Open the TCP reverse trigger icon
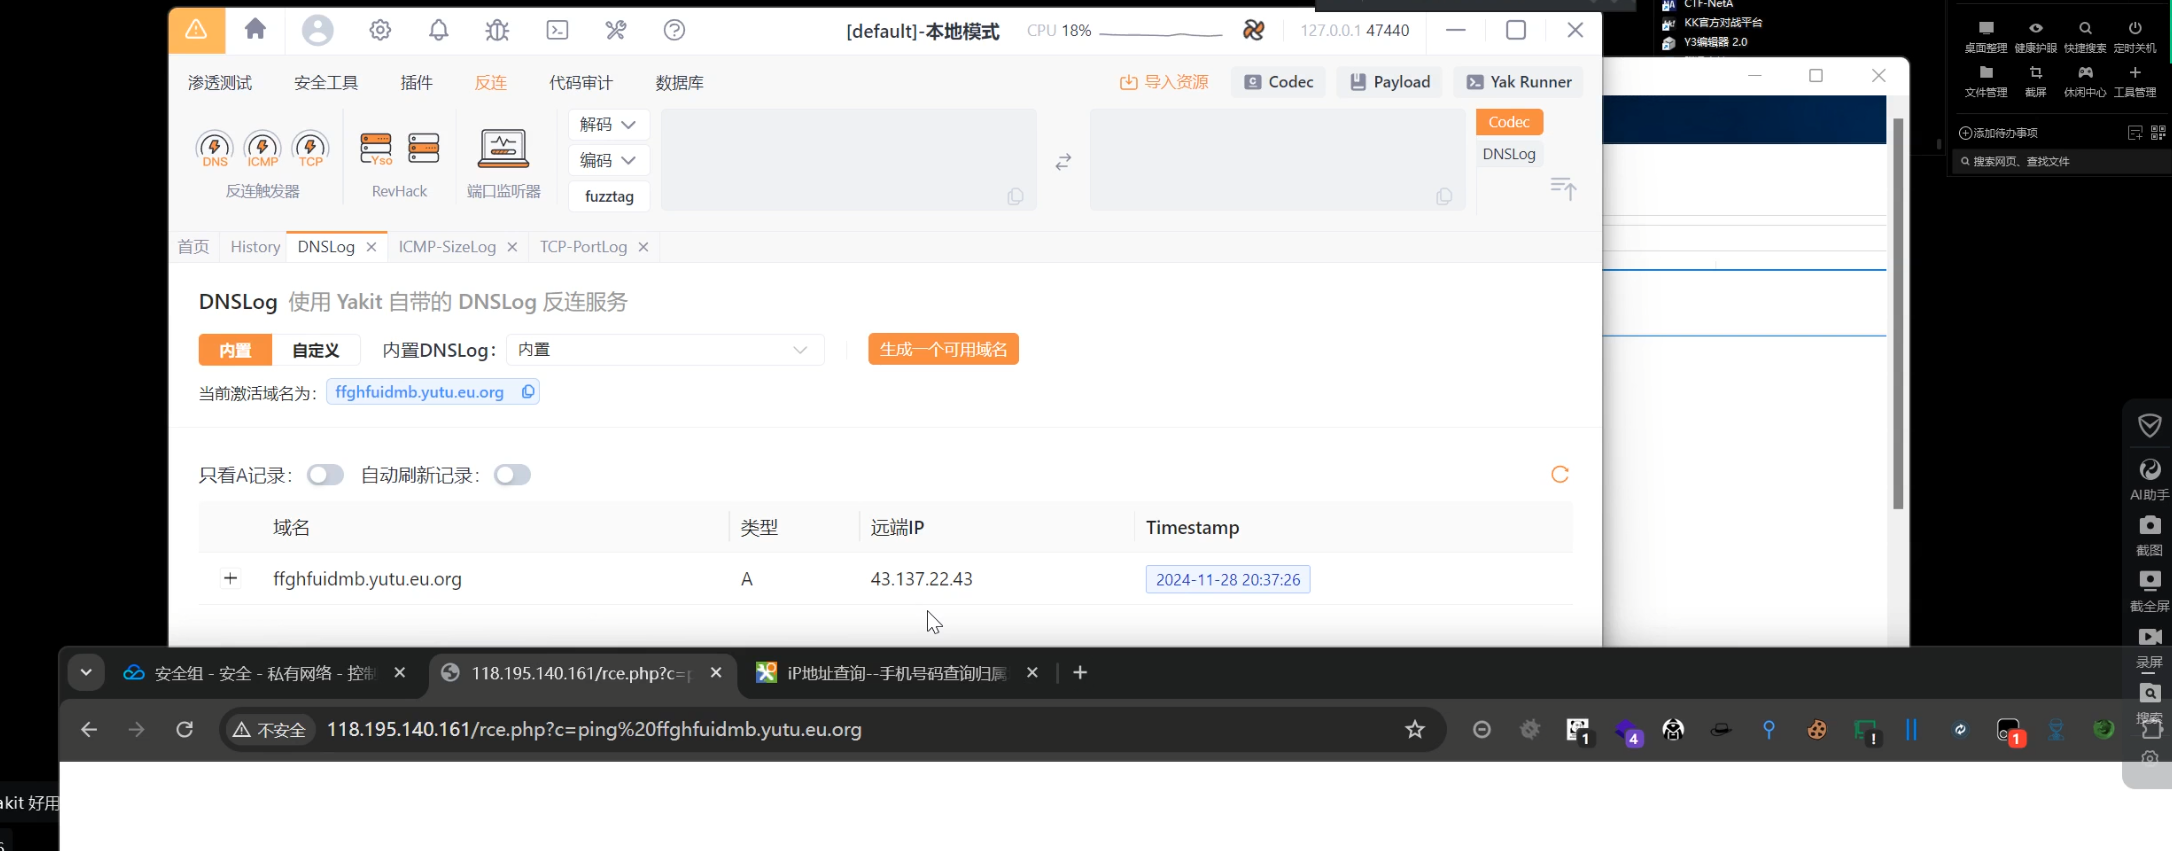Screen dimensions: 2172x851 (x=310, y=149)
